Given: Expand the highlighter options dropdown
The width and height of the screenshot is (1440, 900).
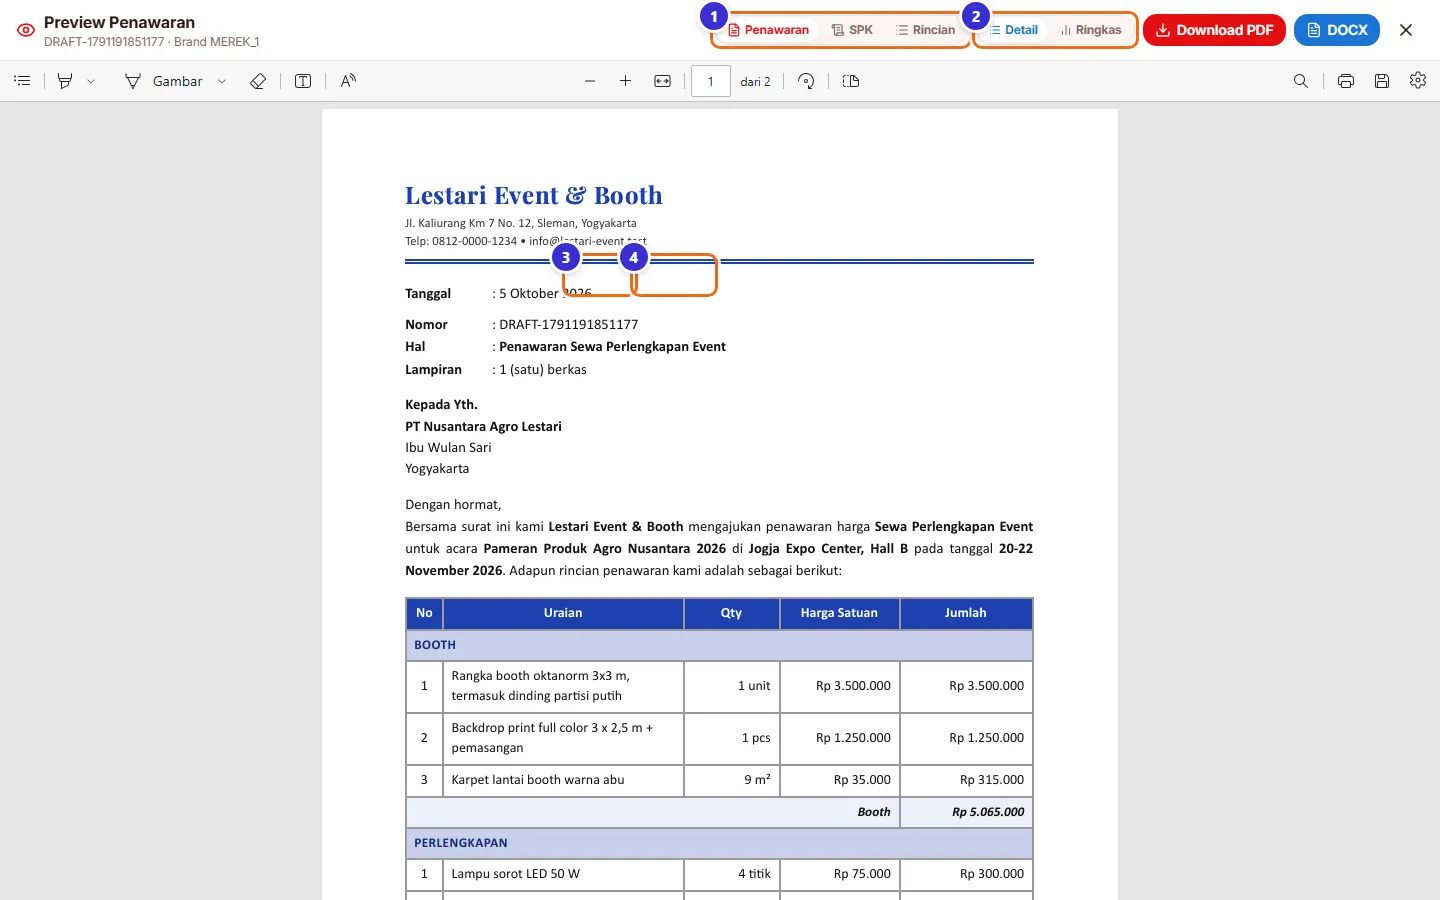Looking at the screenshot, I should click(91, 81).
